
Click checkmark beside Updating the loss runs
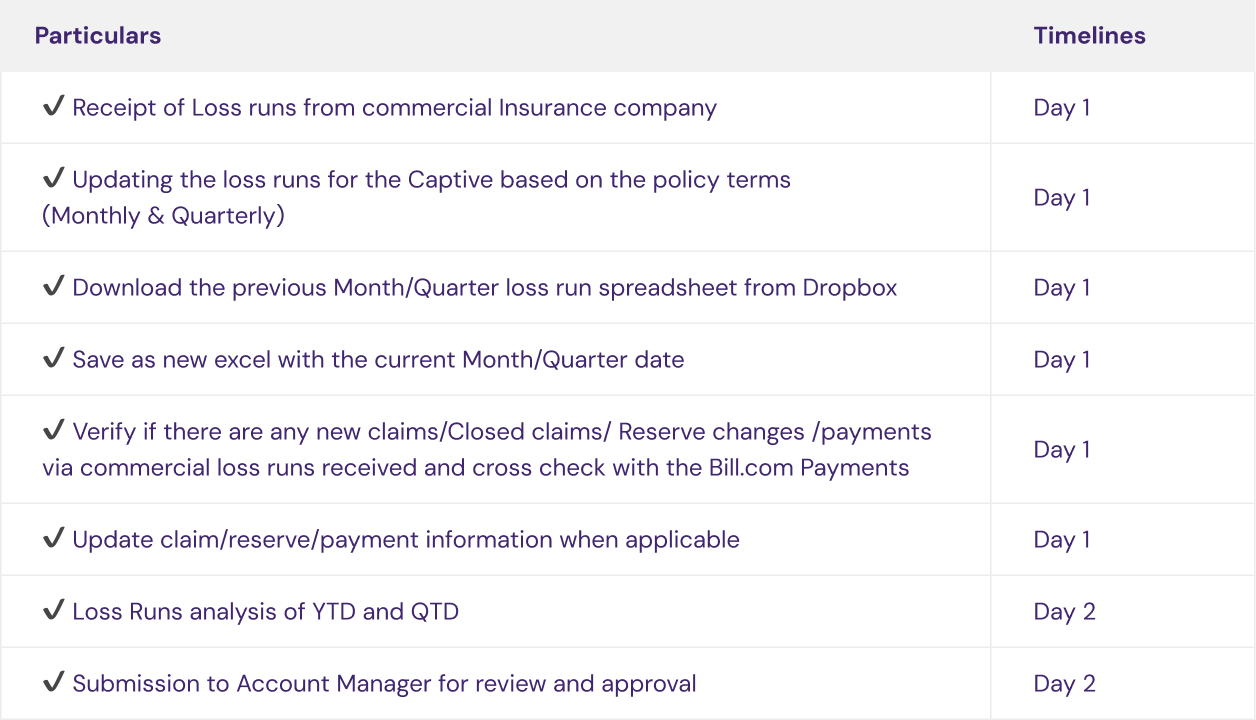tap(54, 179)
